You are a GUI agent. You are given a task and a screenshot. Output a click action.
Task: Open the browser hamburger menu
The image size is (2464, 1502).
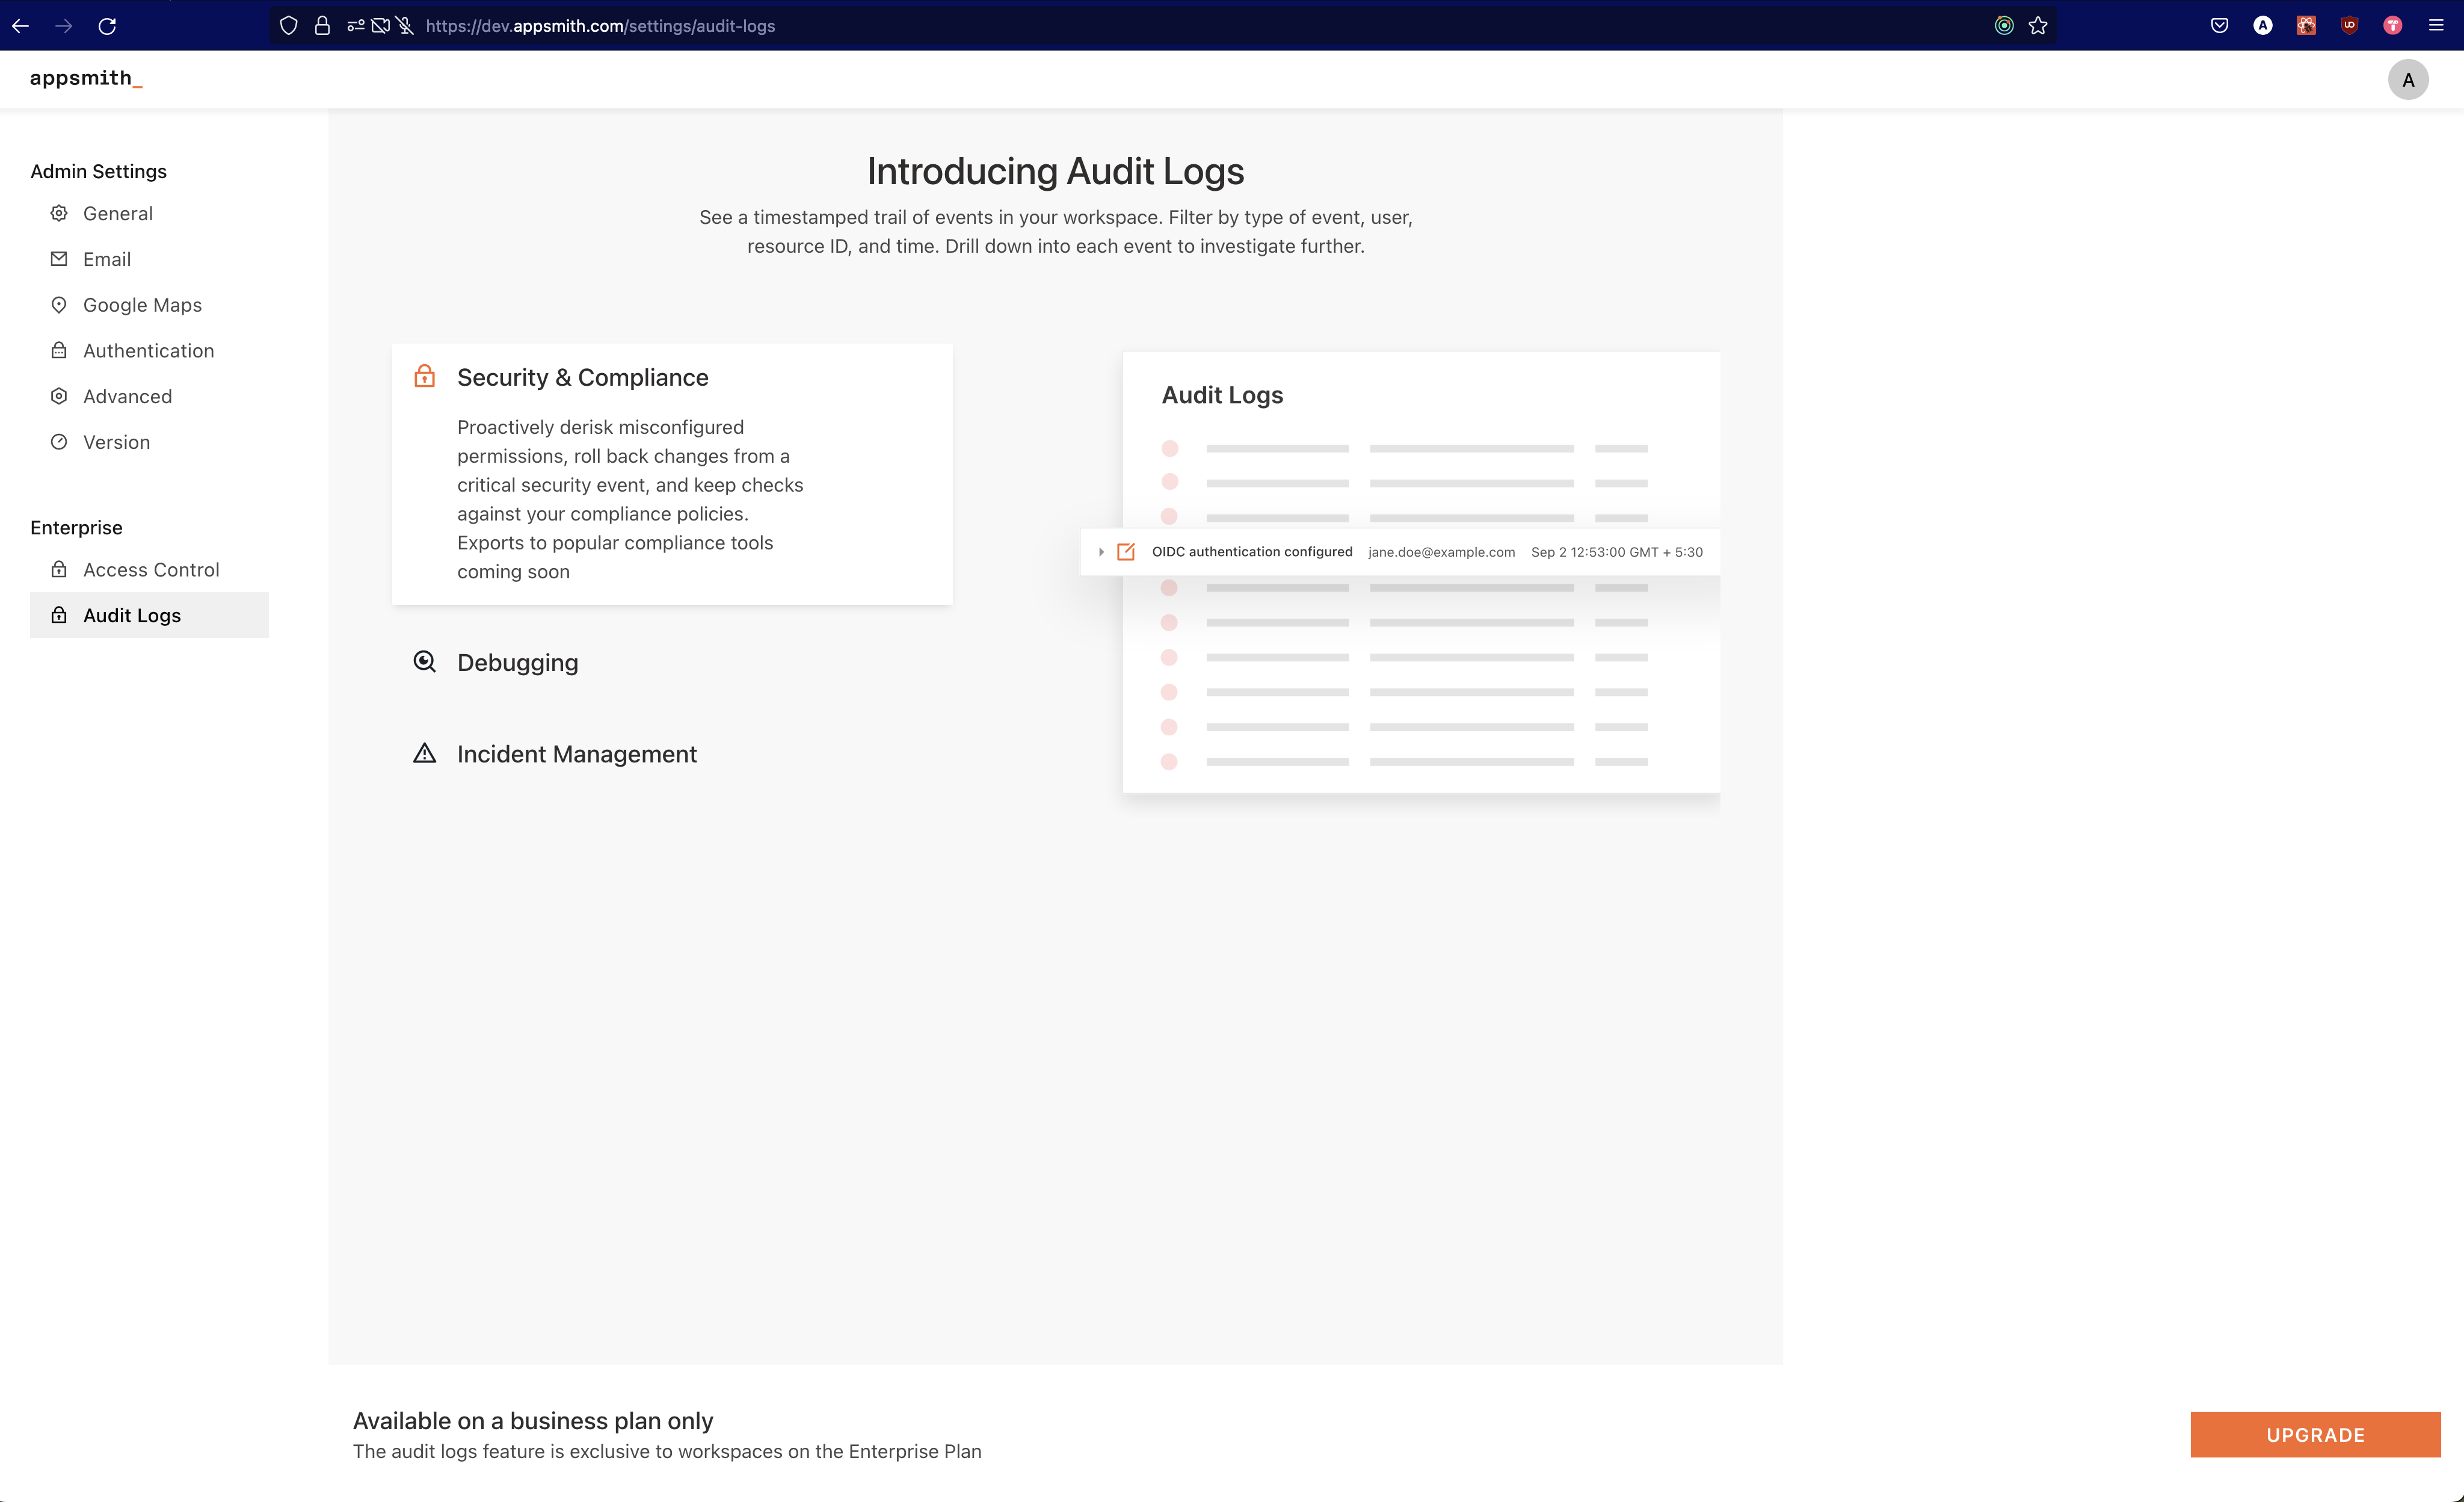(x=2435, y=26)
